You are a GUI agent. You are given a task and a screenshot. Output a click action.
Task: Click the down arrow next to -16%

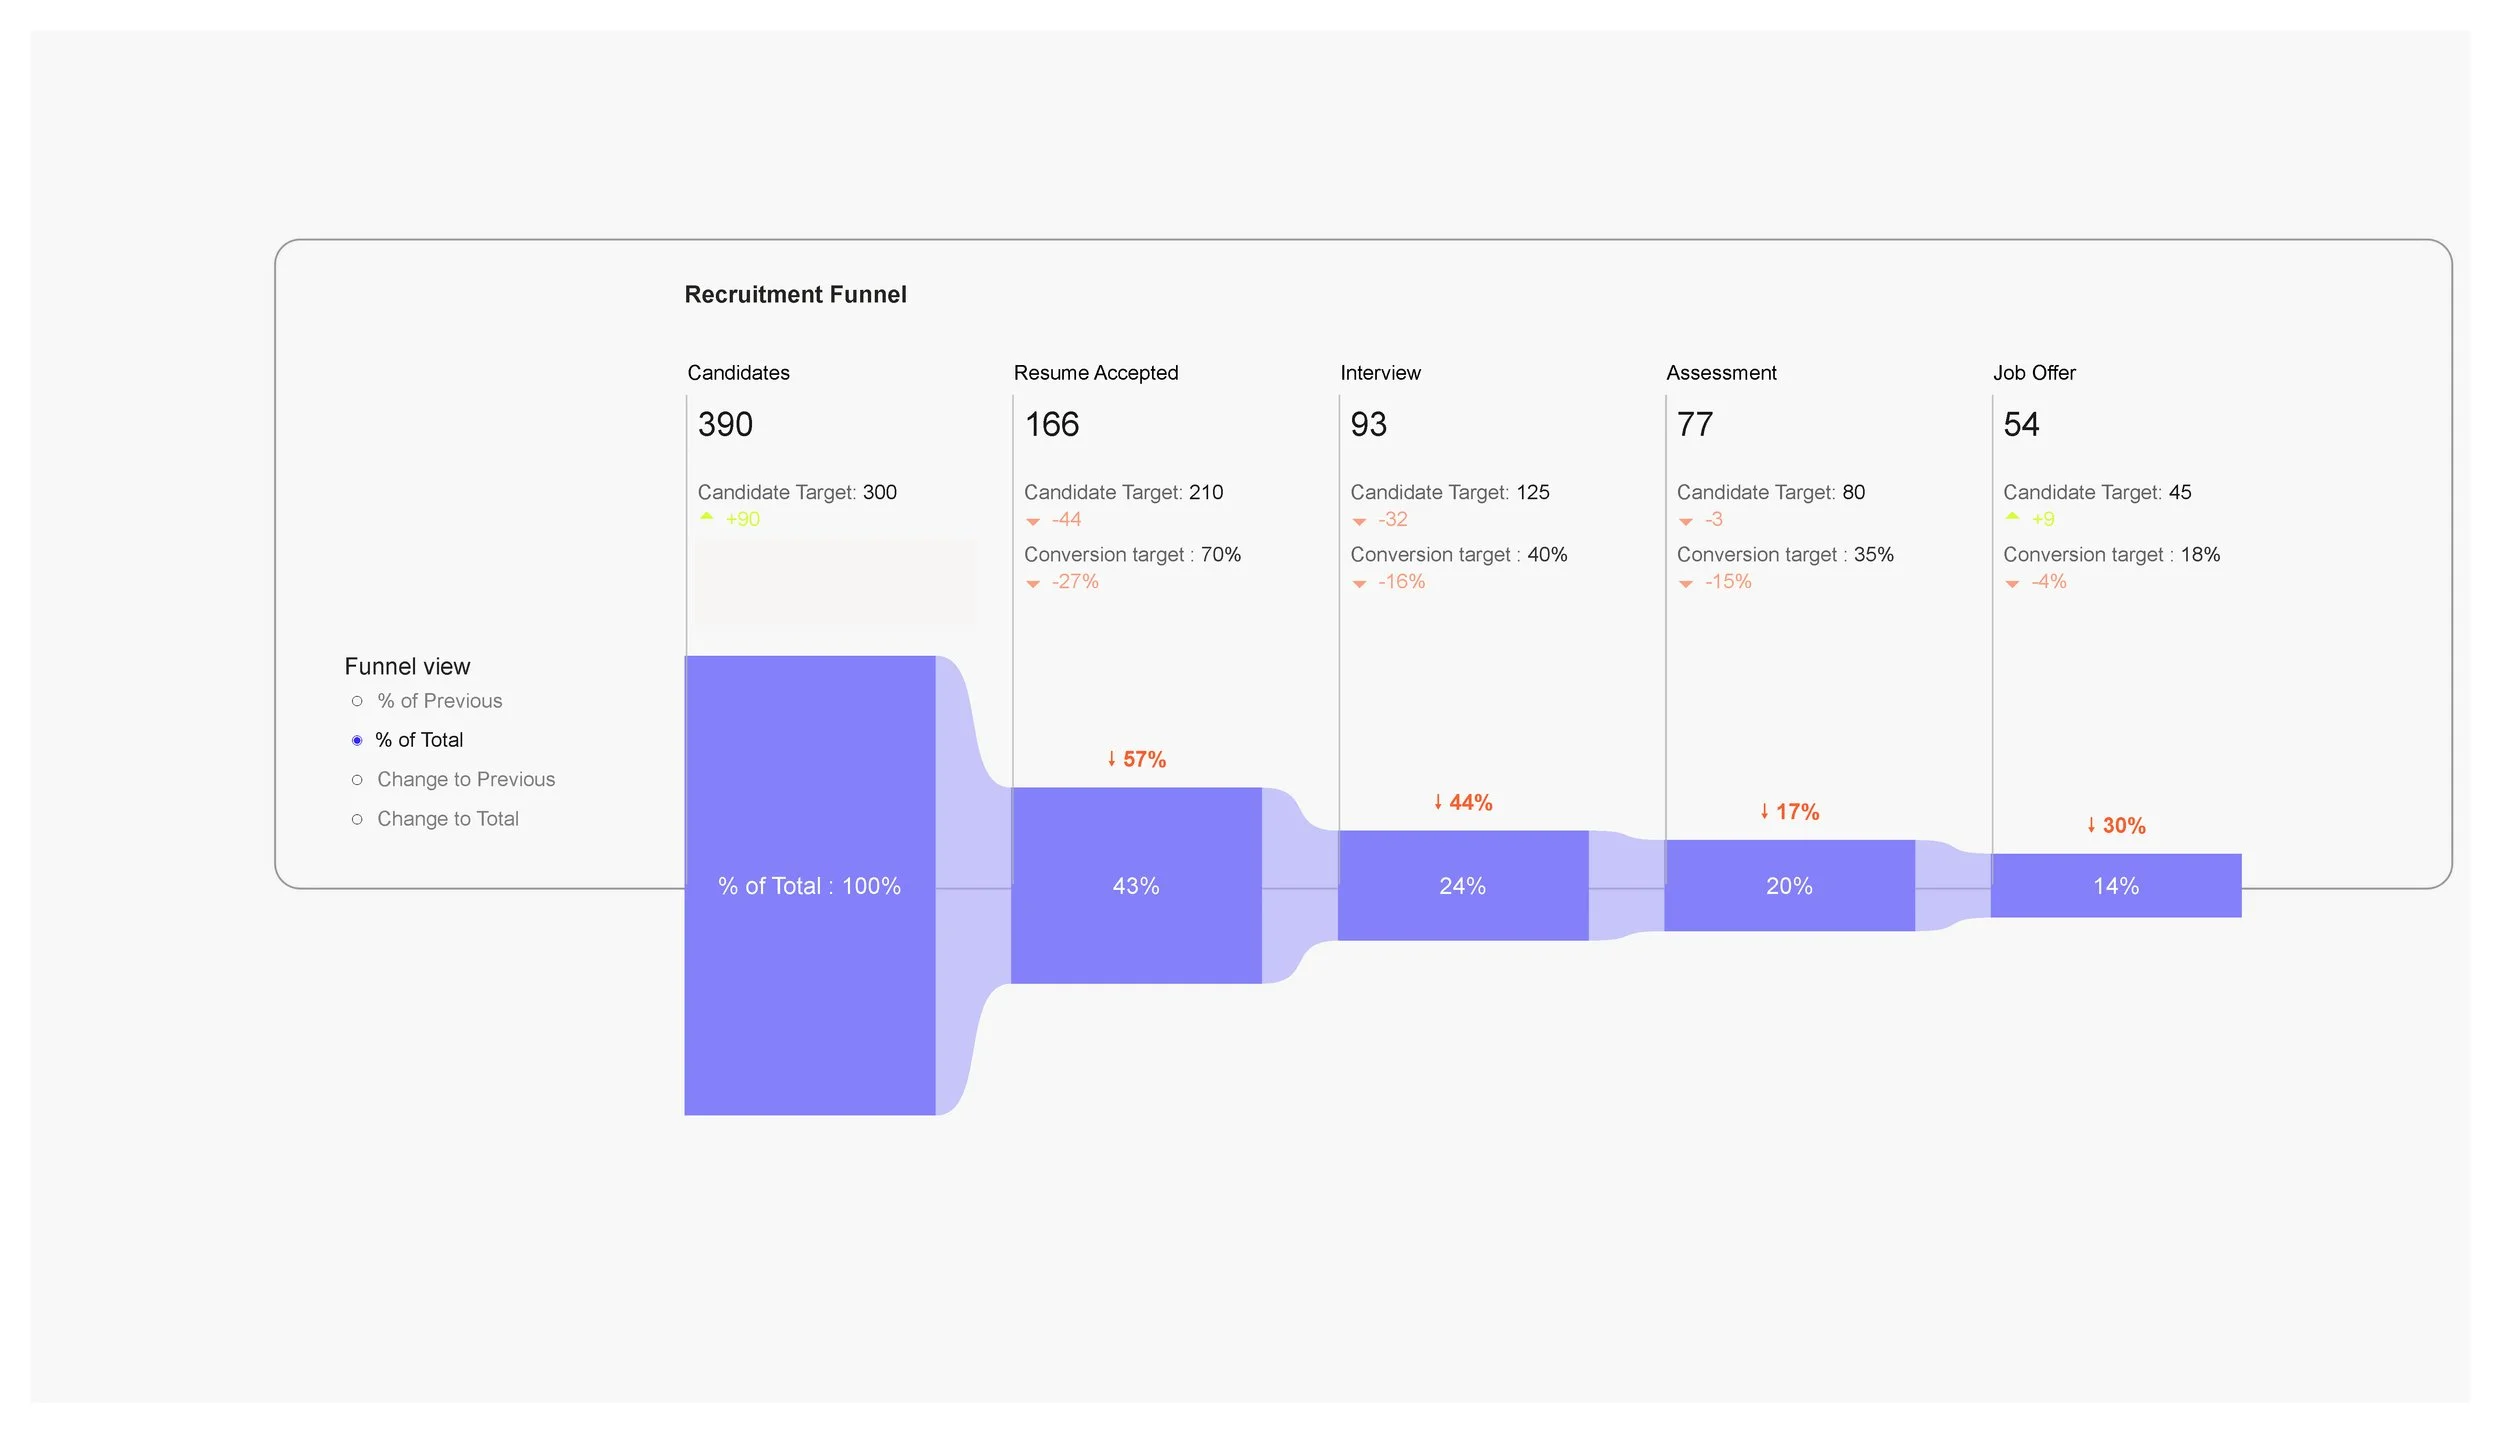click(x=1359, y=584)
